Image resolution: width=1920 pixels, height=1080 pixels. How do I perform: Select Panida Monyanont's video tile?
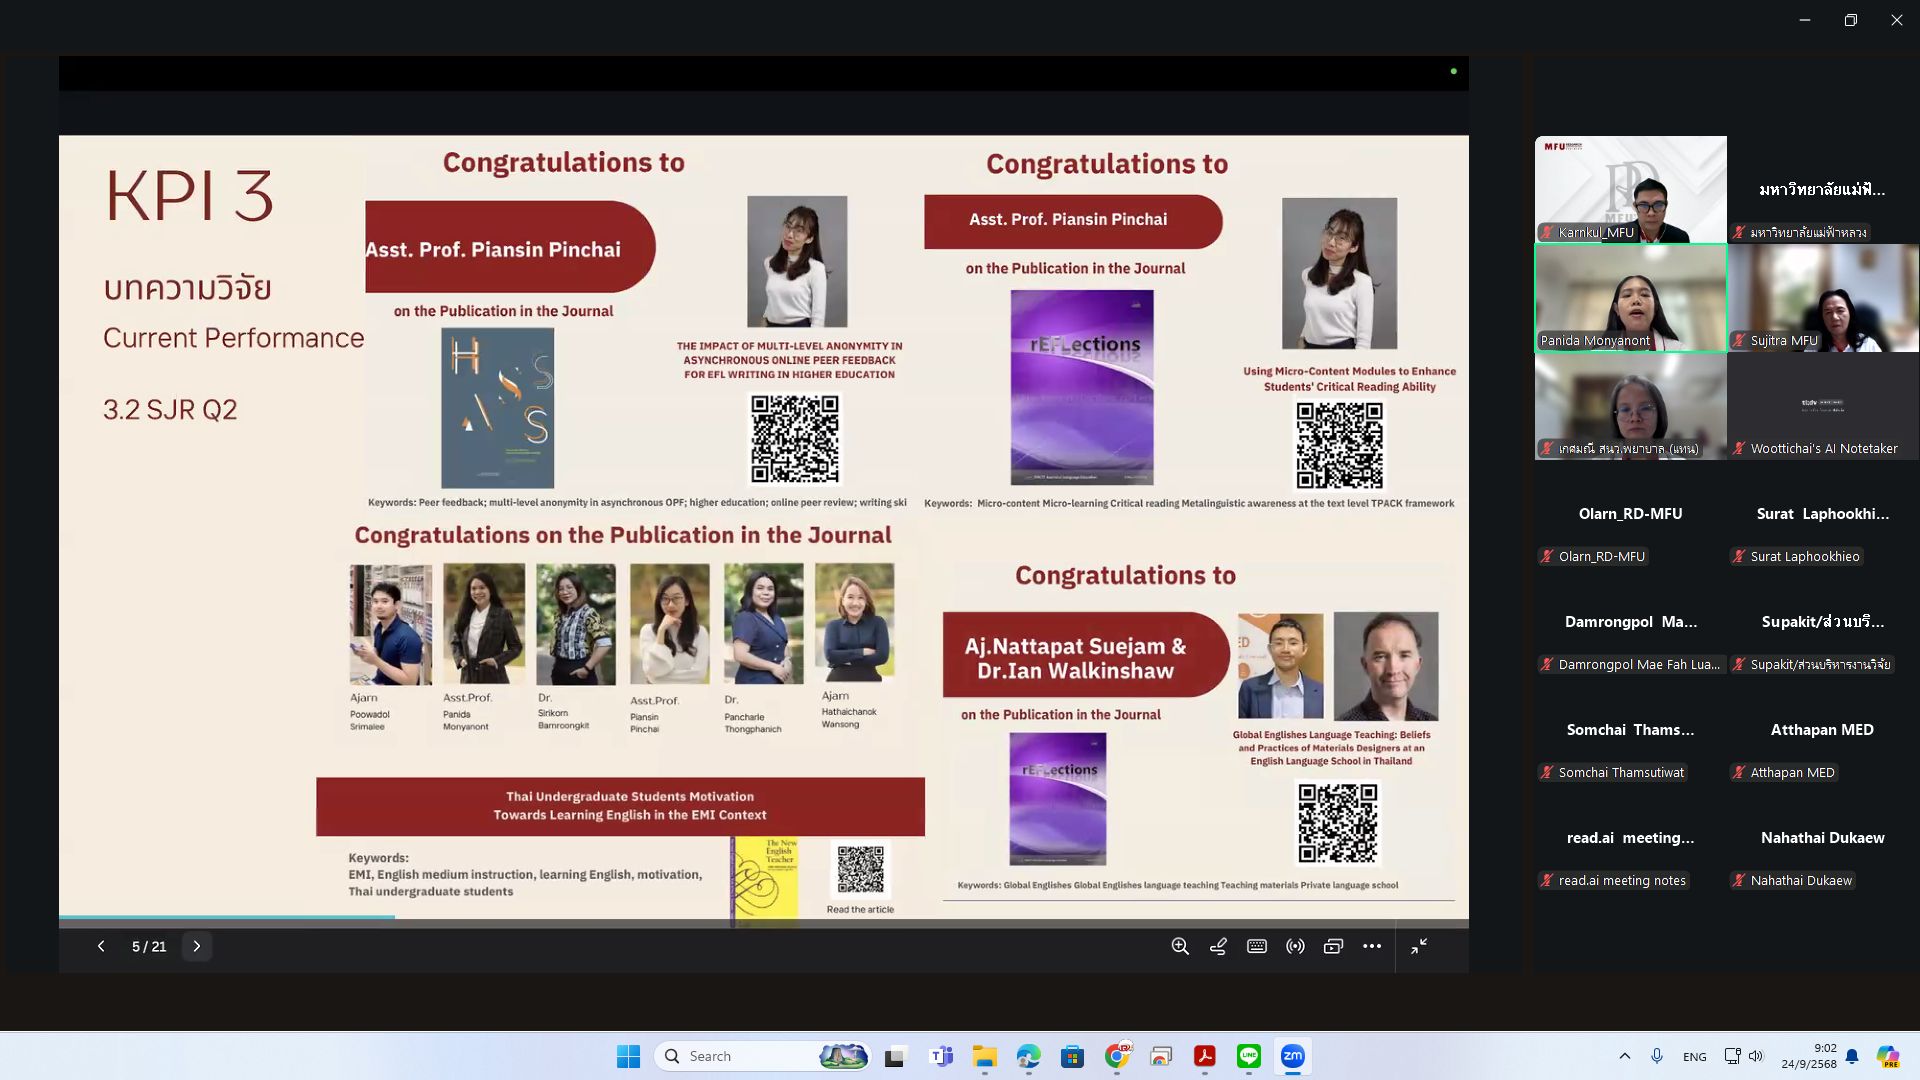(x=1630, y=297)
